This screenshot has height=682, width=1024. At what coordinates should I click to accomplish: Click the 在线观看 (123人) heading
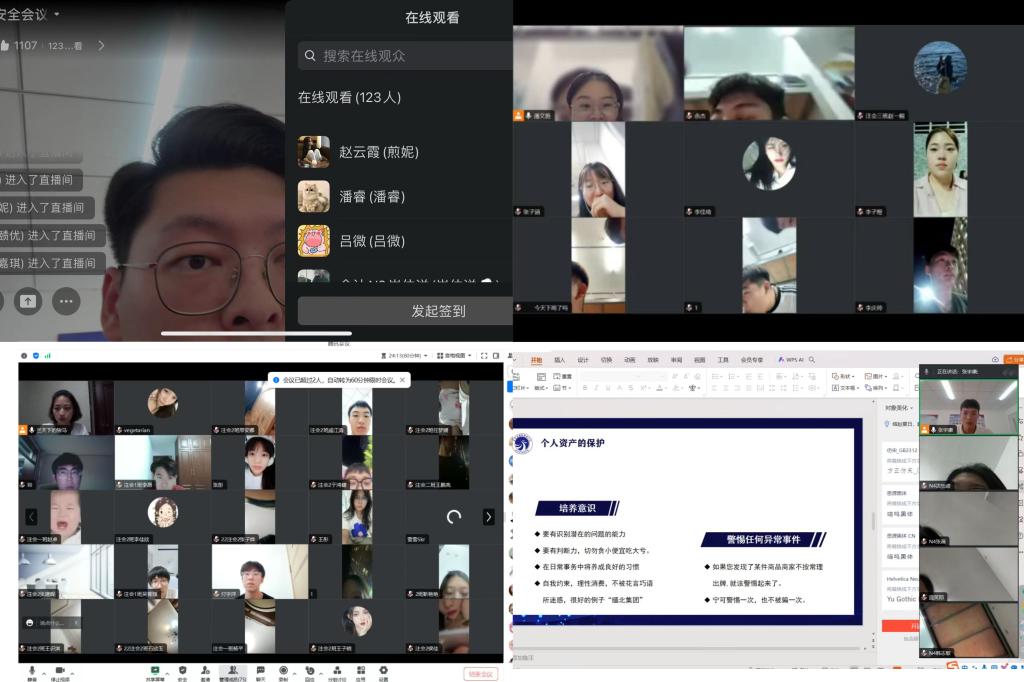(349, 97)
